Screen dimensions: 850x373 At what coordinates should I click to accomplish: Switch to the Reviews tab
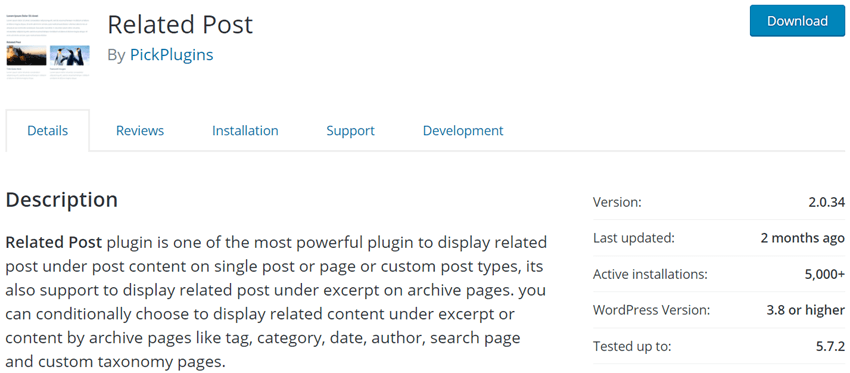tap(140, 131)
